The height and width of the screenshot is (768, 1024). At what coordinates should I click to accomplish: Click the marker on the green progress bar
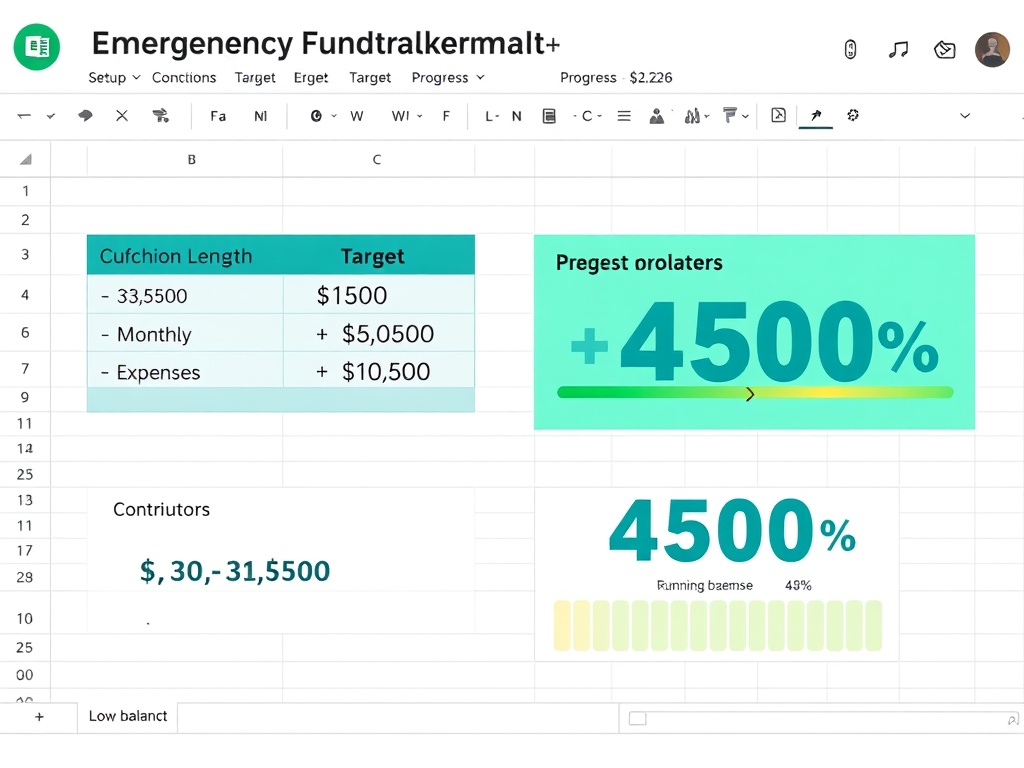pyautogui.click(x=750, y=394)
